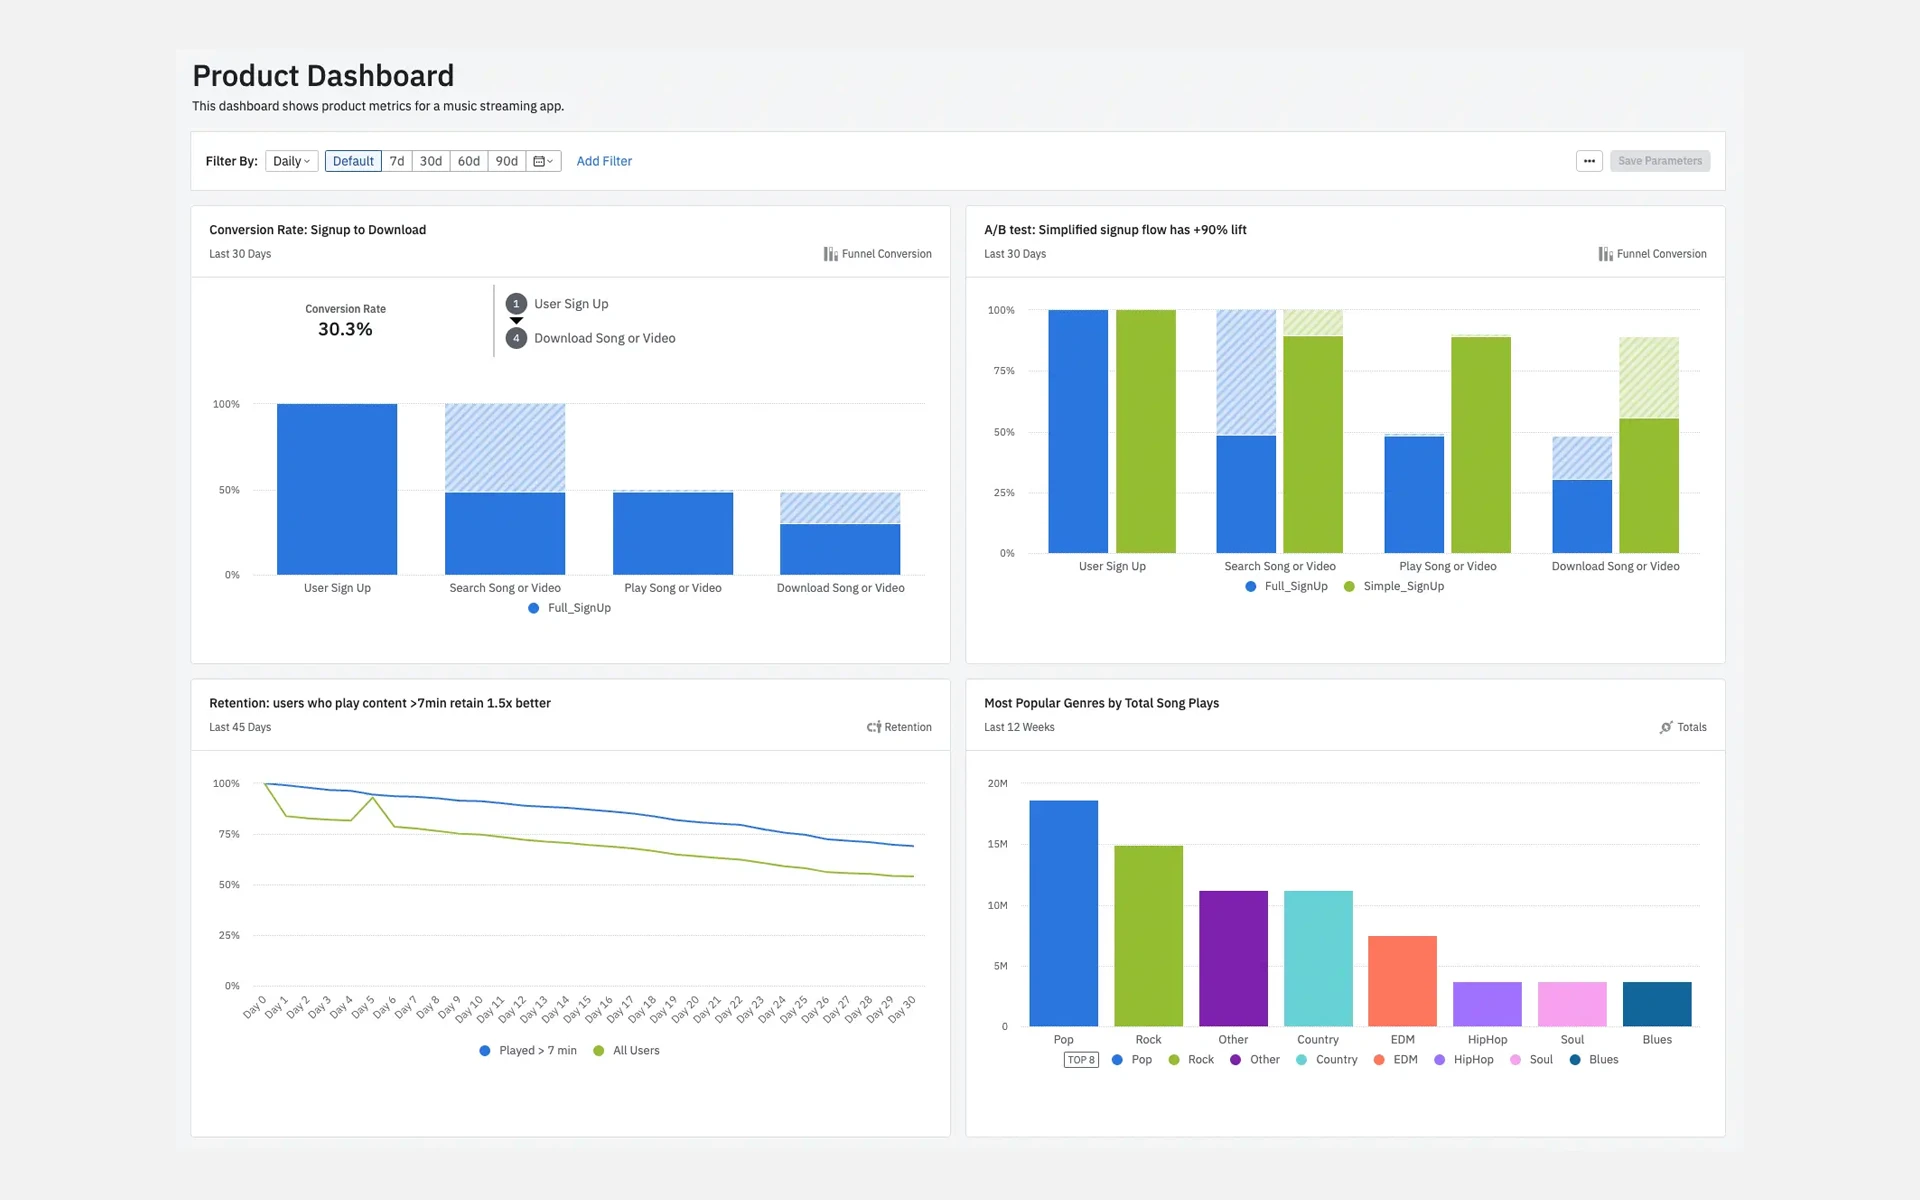Select the 90d date range tab

click(x=507, y=161)
